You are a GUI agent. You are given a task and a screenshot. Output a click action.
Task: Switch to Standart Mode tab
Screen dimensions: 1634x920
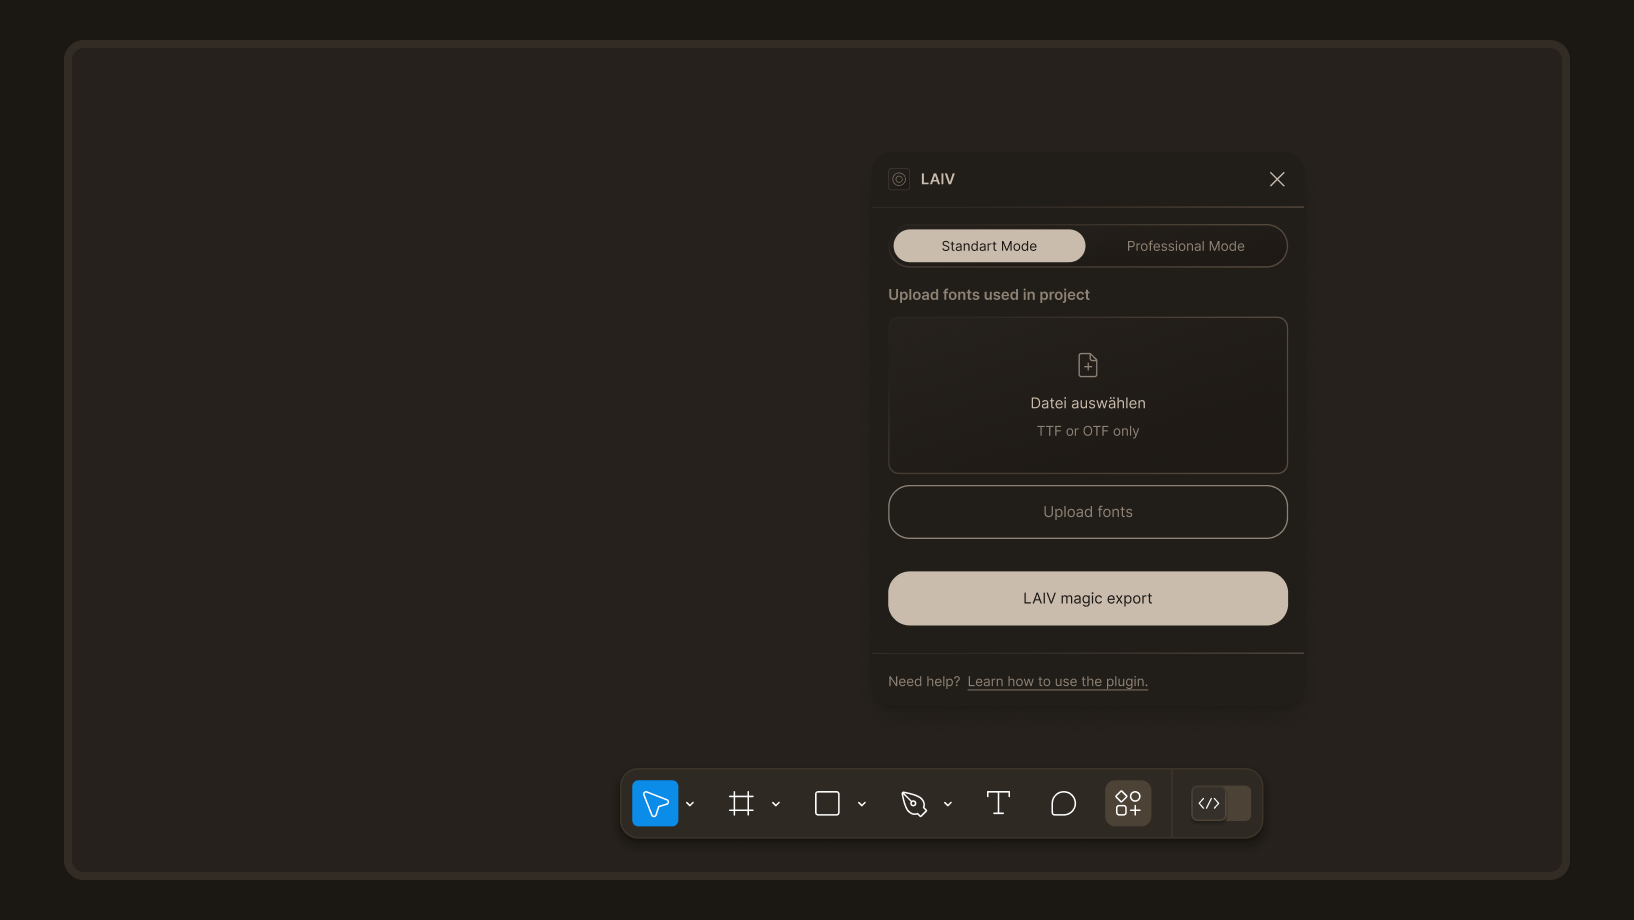(989, 246)
